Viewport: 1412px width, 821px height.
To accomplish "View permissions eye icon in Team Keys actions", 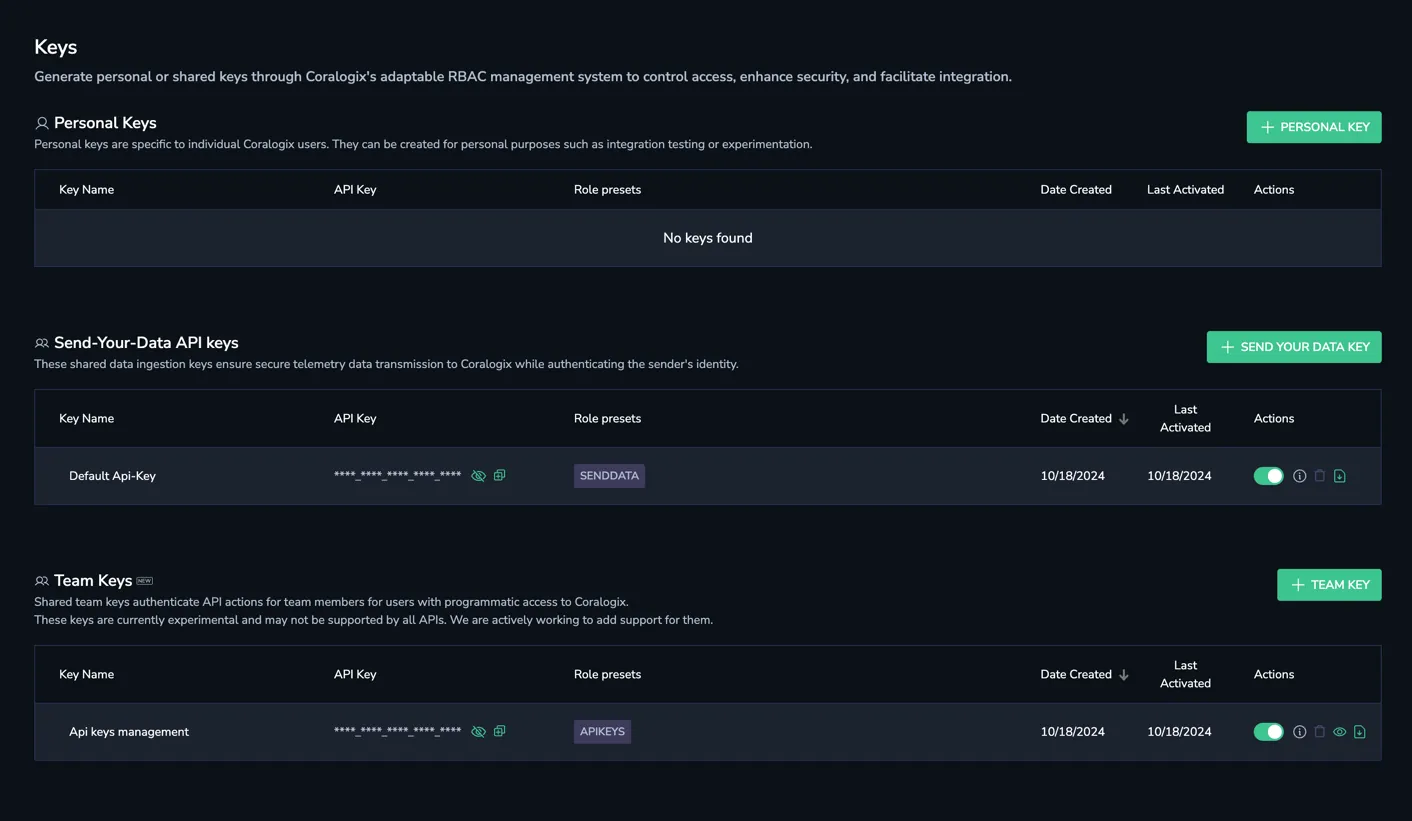I will (x=1339, y=732).
